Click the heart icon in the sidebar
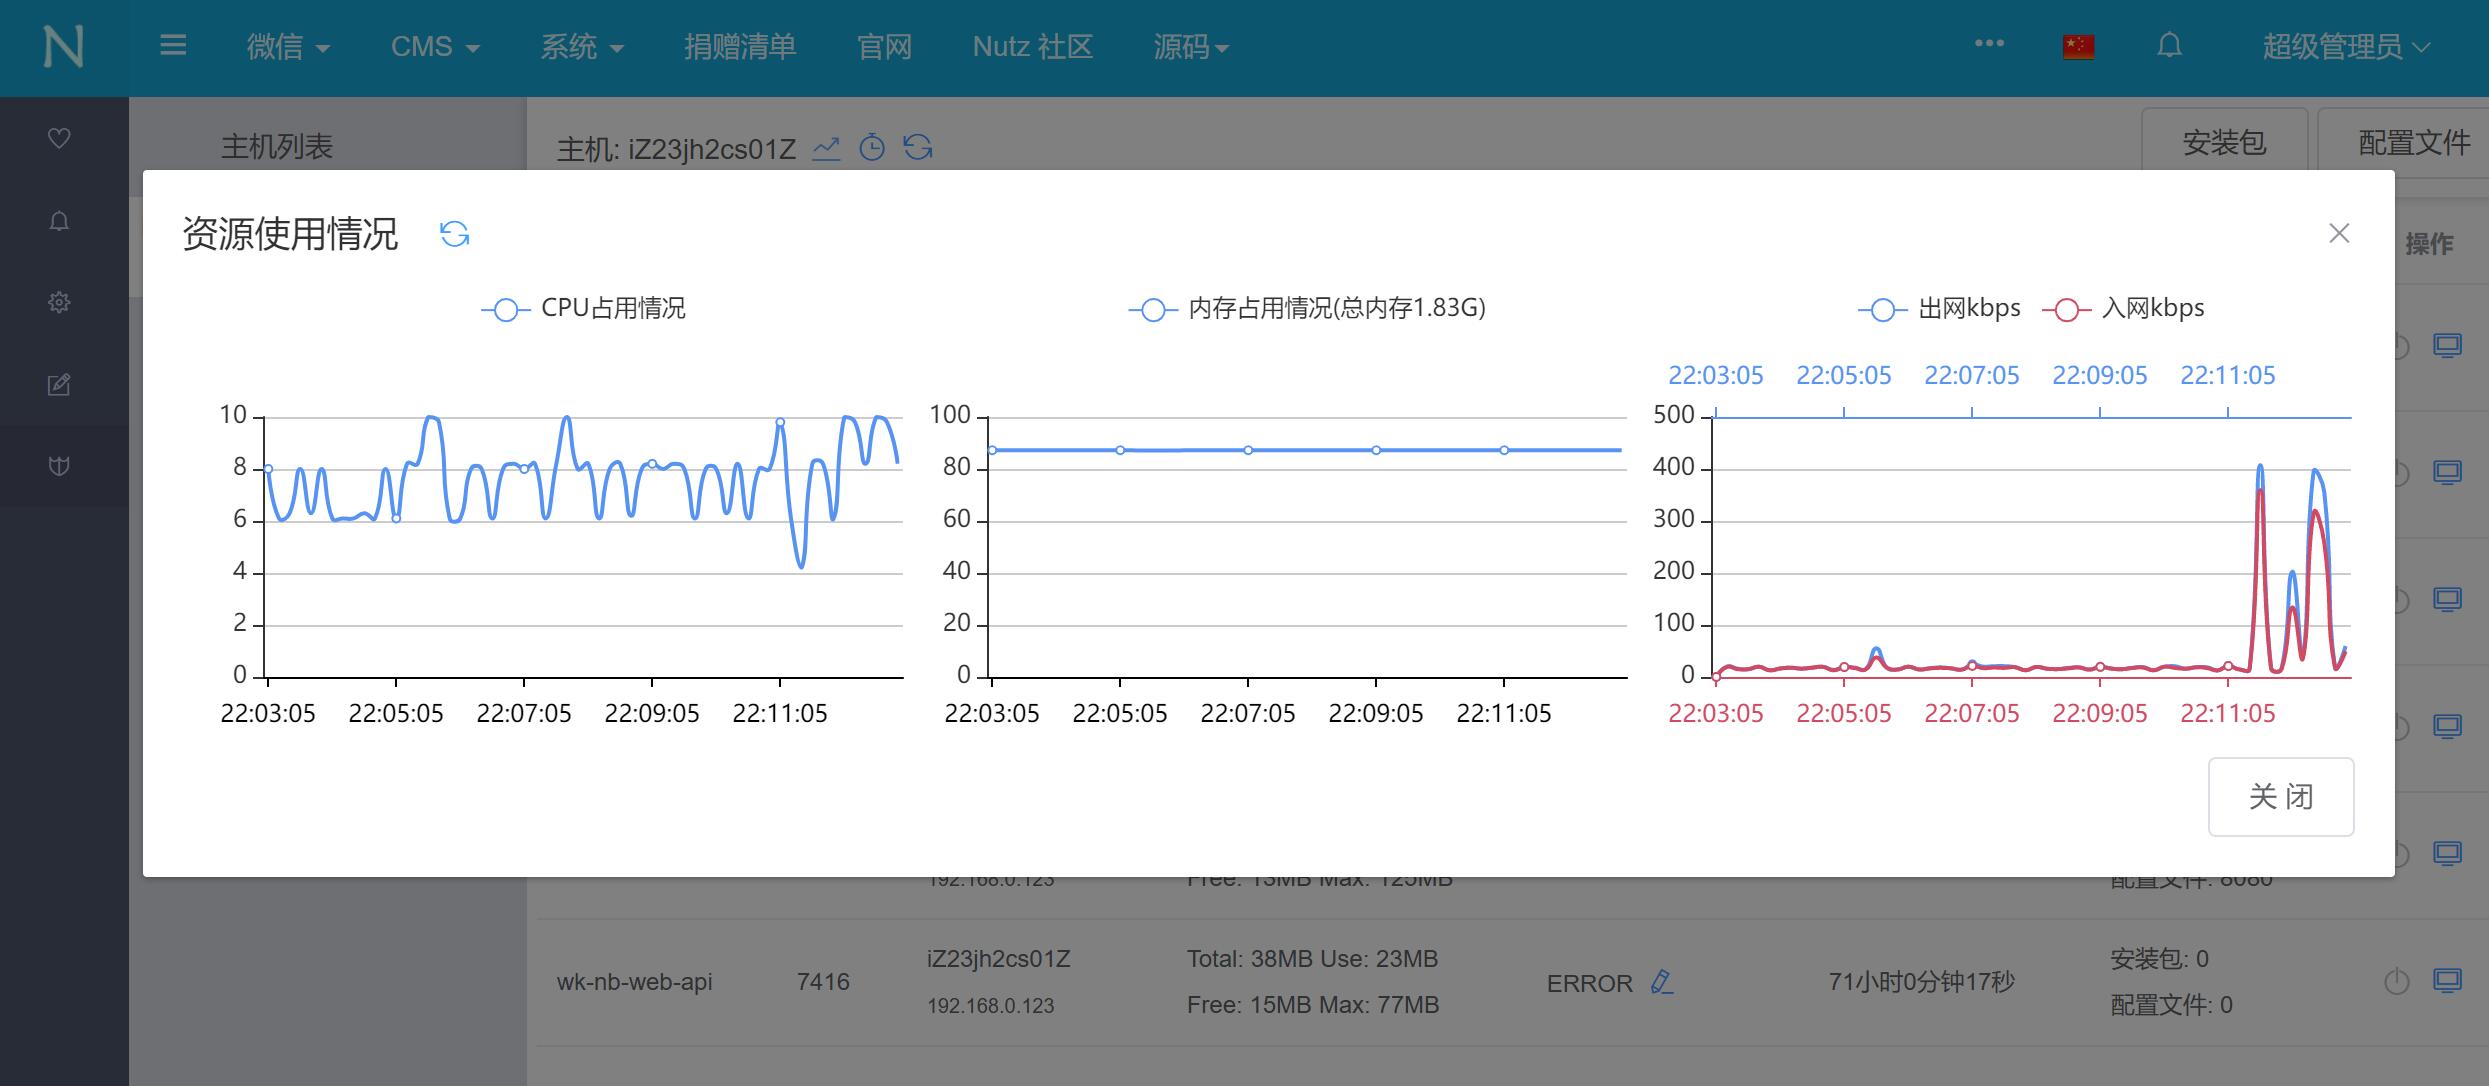Screen dimensions: 2489x1086 (59, 138)
